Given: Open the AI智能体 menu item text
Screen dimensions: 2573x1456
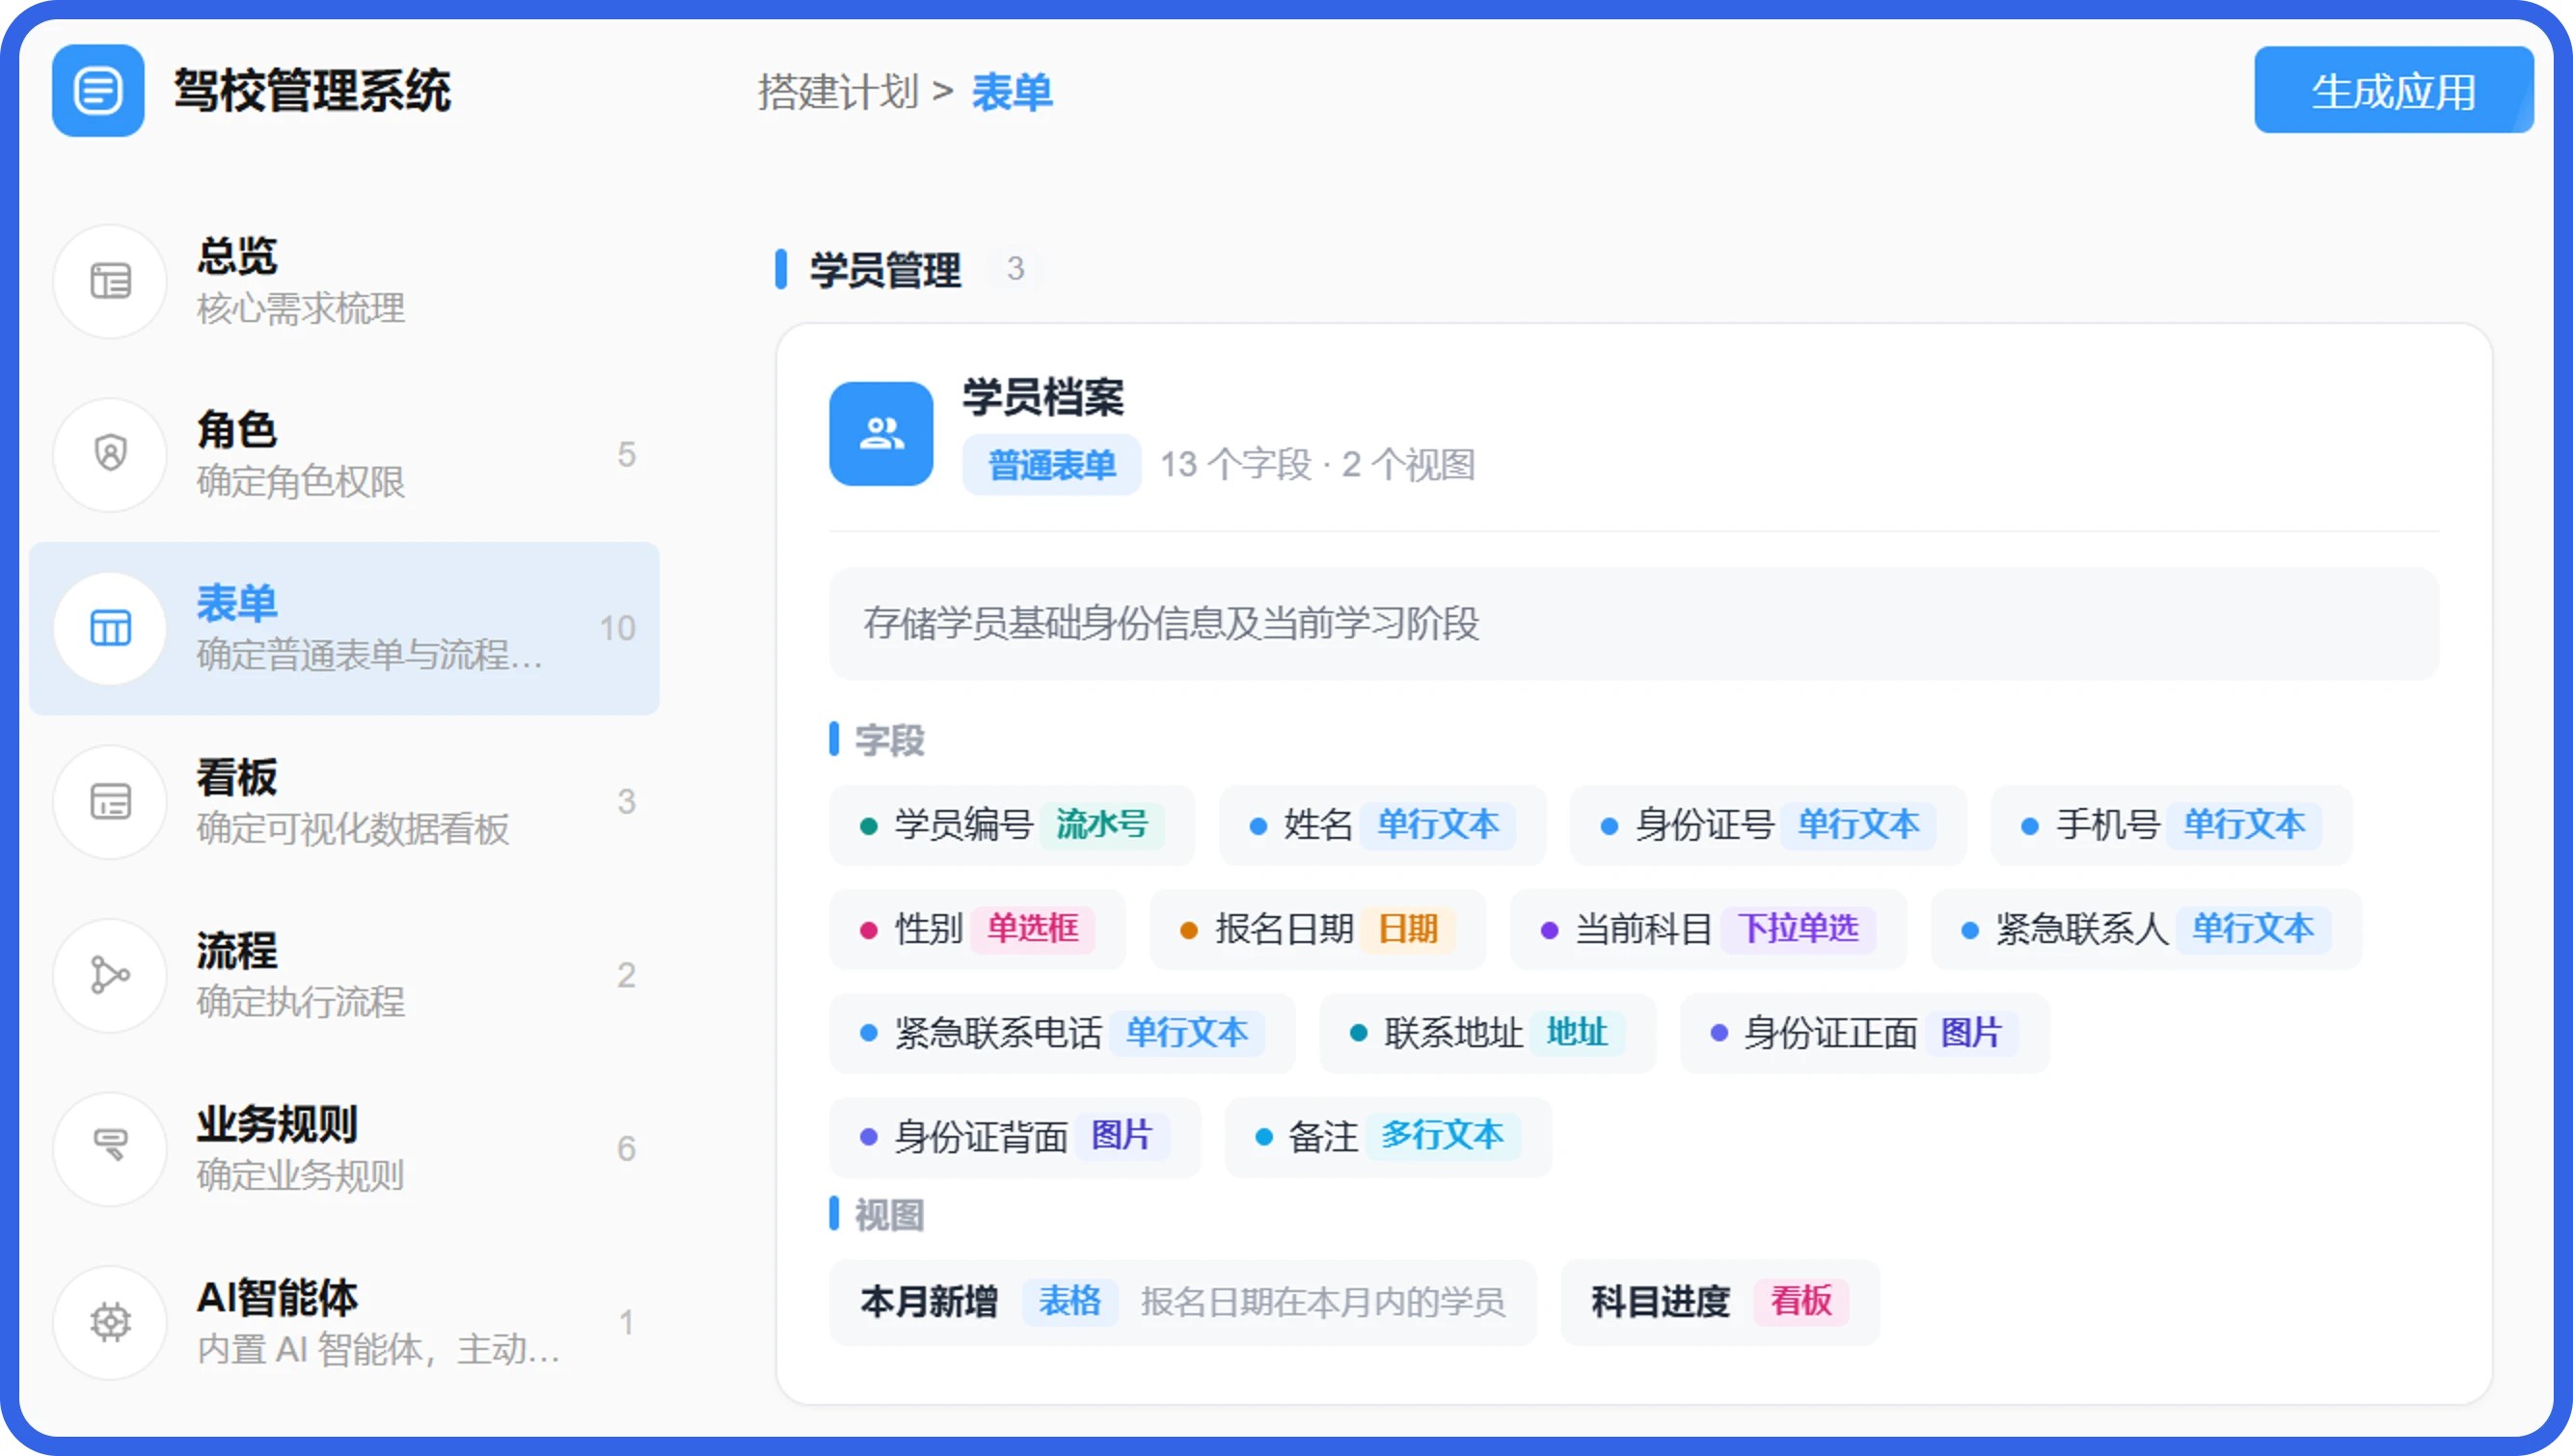Looking at the screenshot, I should [x=277, y=1297].
